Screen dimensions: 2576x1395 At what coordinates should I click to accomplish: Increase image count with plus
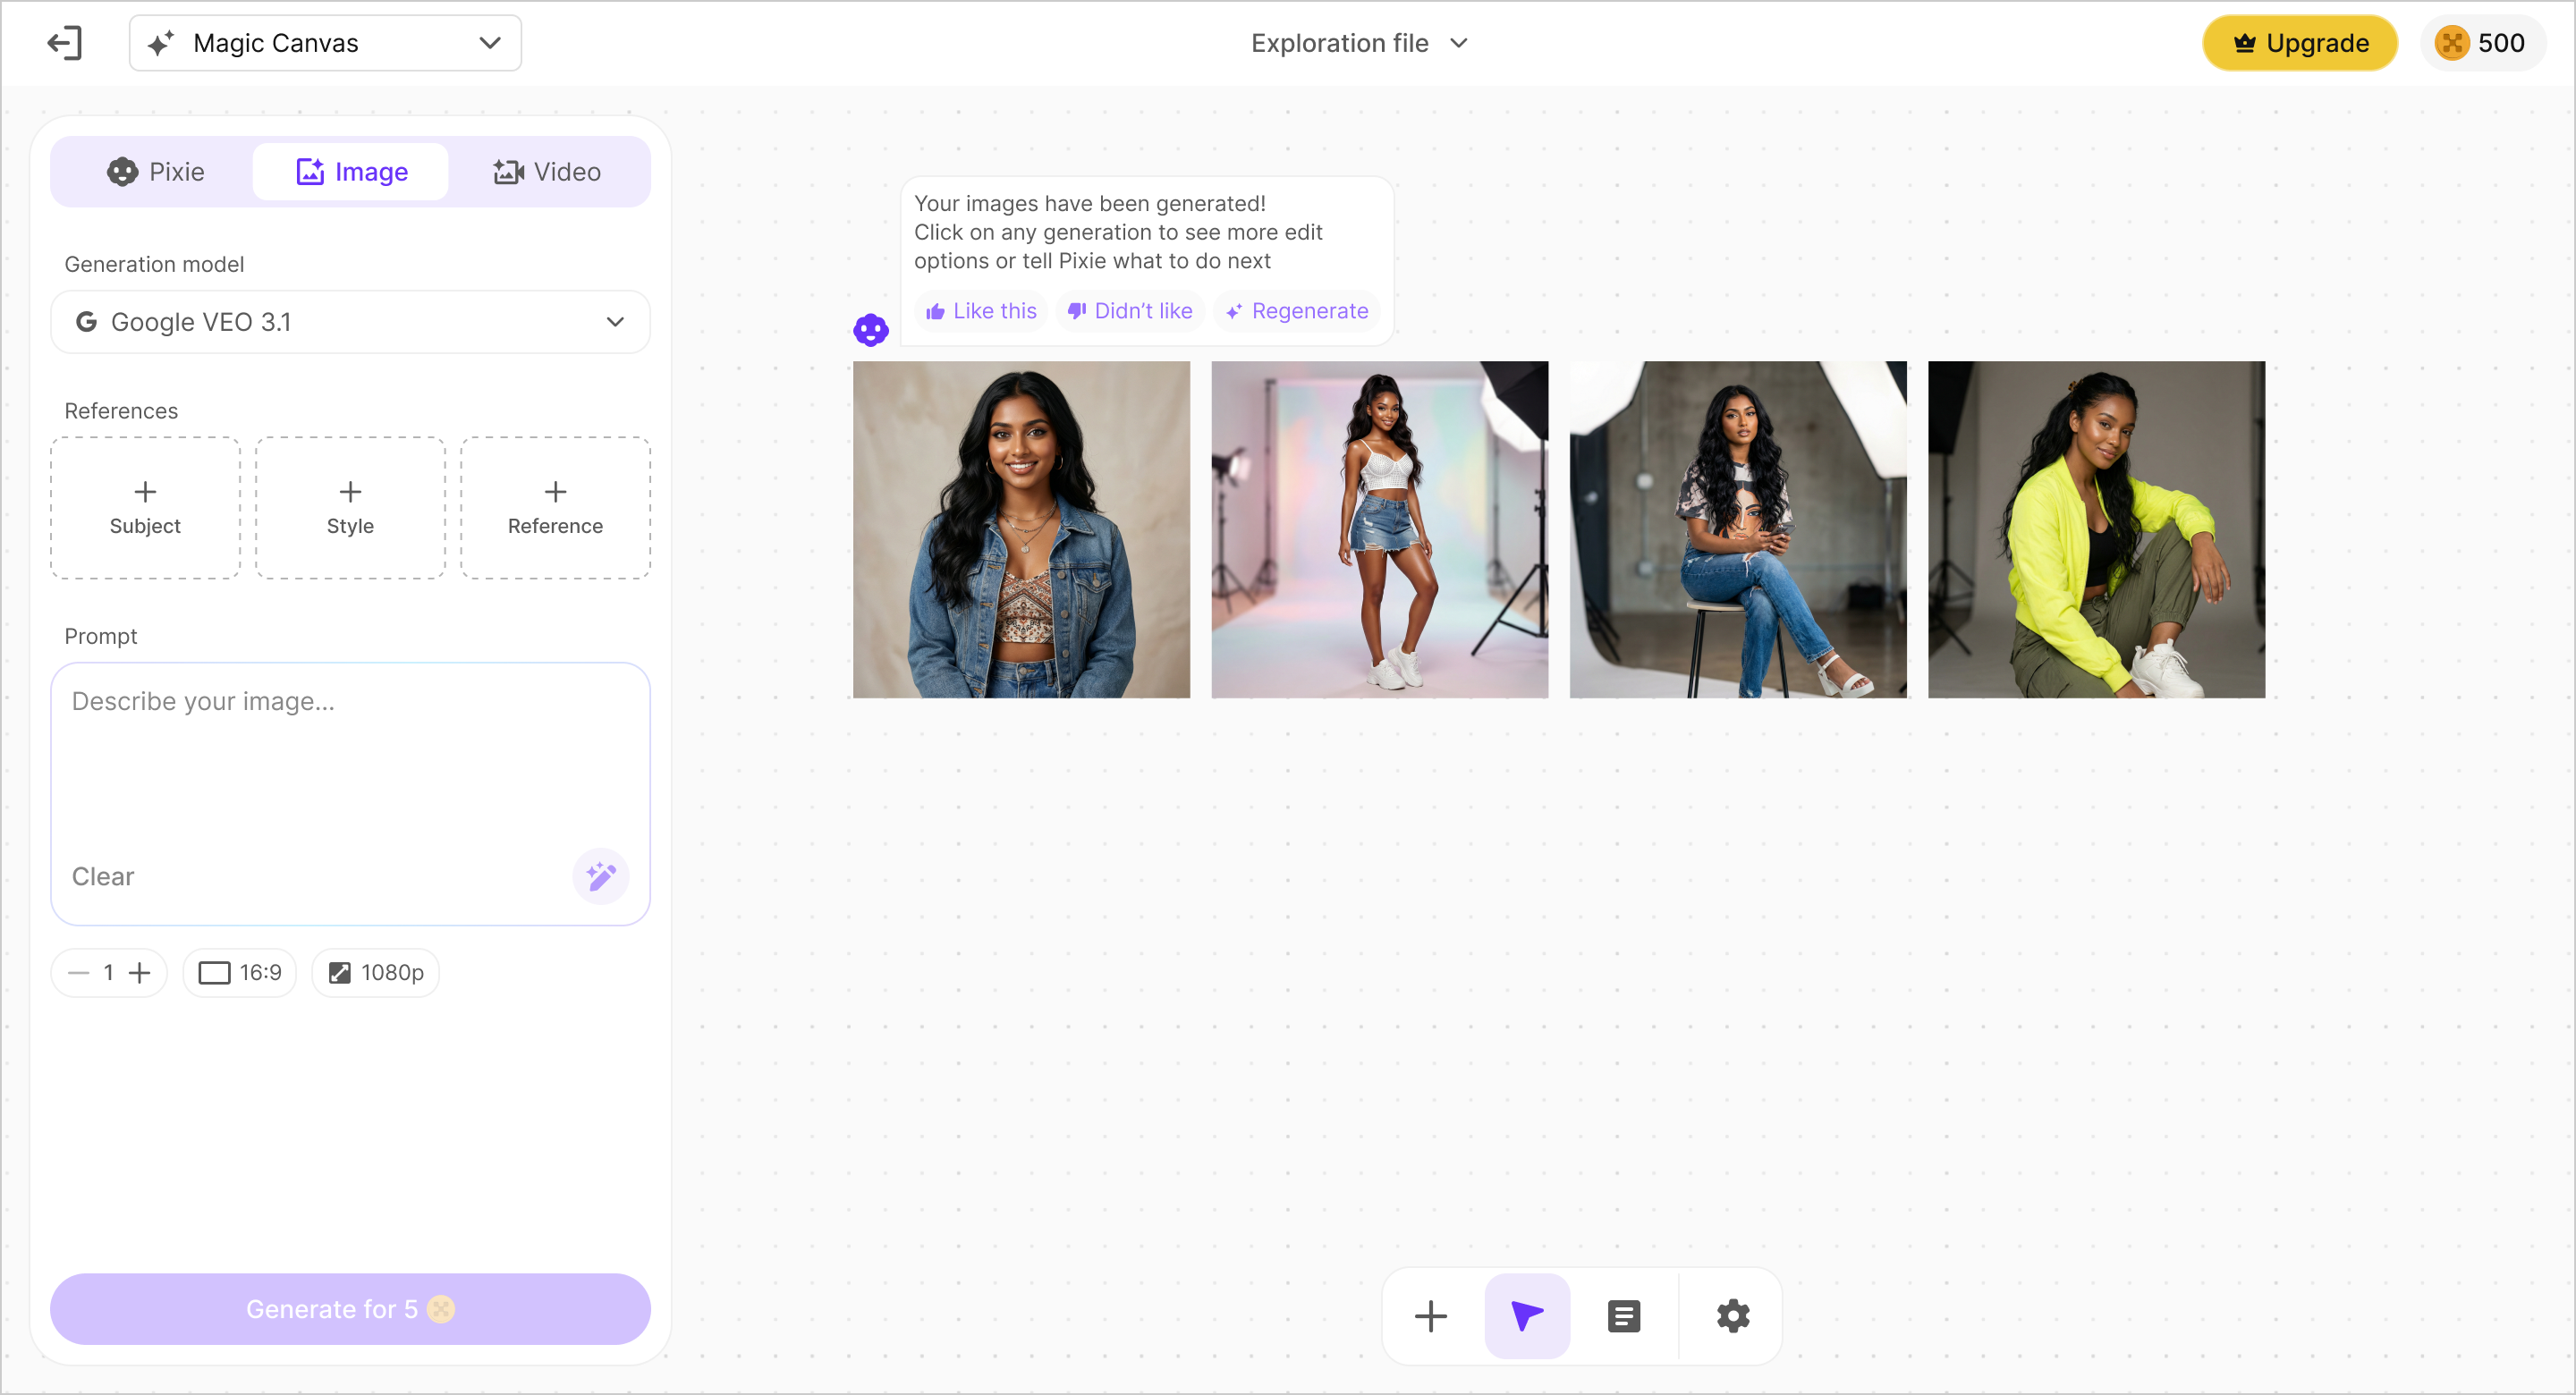click(140, 973)
